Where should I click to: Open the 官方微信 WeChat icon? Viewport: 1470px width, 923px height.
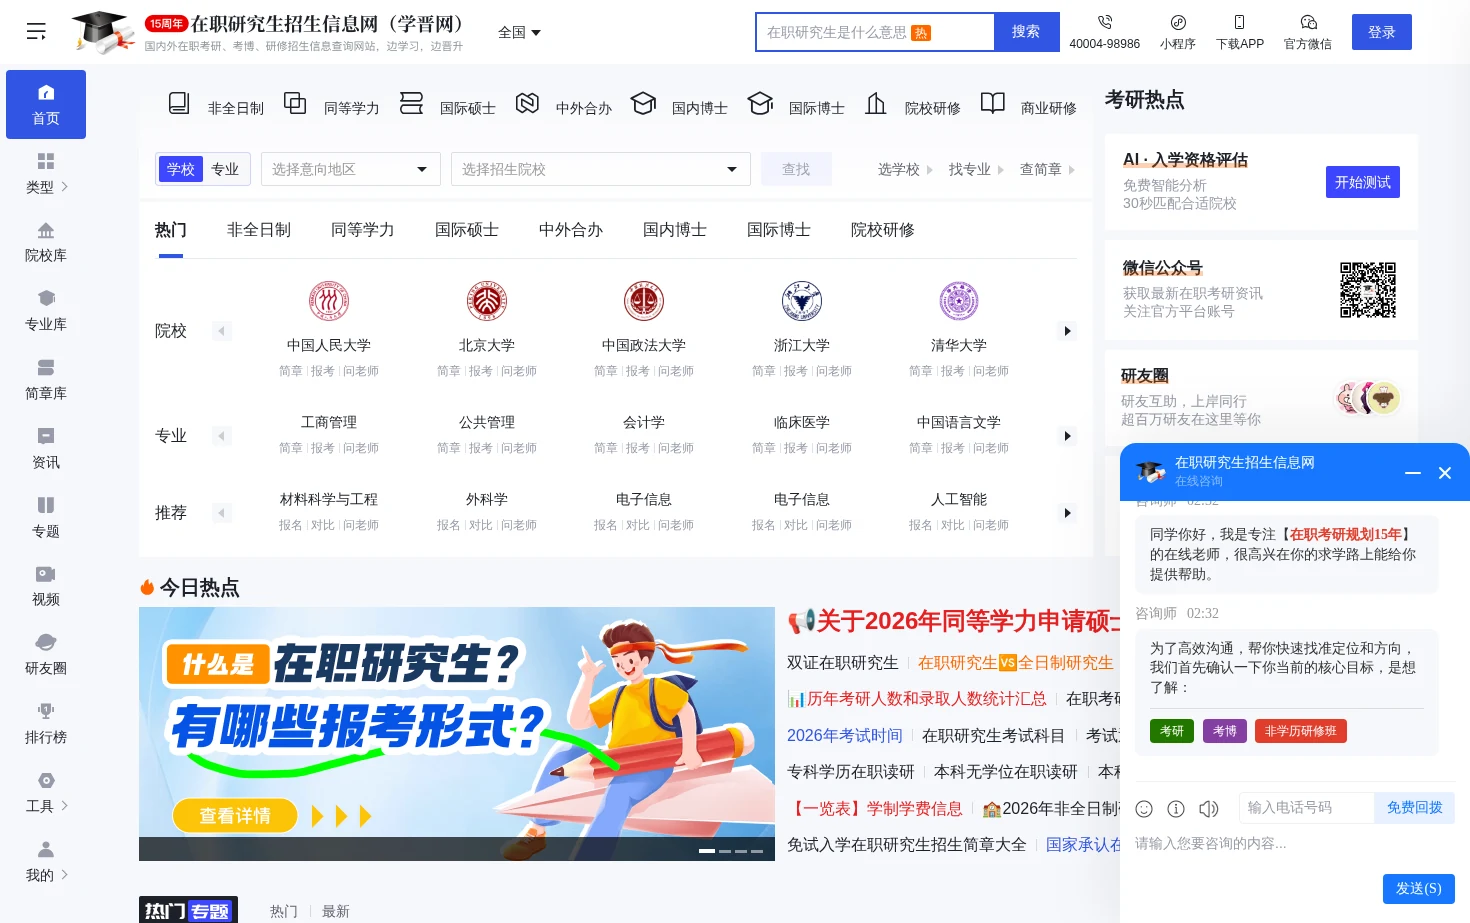pos(1308,22)
